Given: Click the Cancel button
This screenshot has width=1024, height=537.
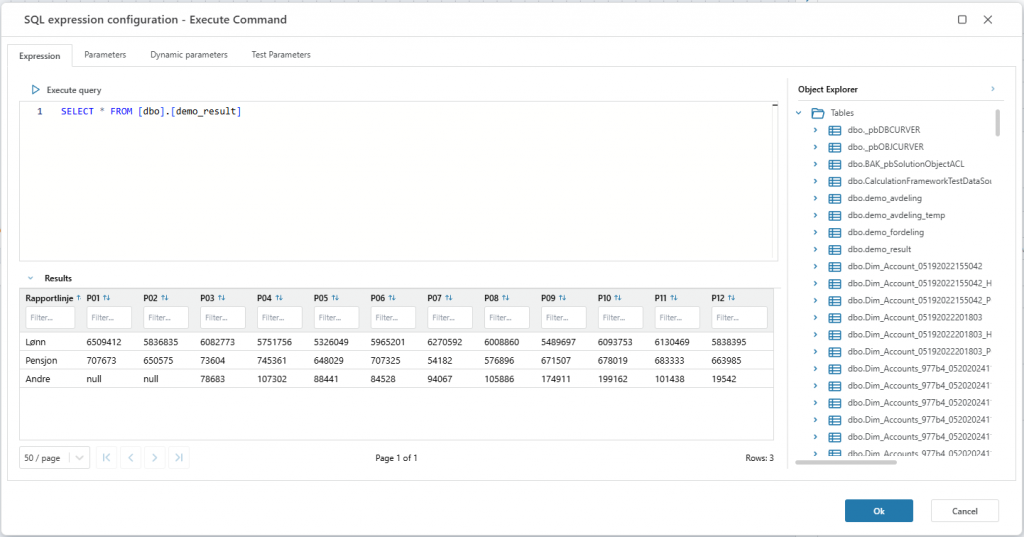Looking at the screenshot, I should (964, 511).
